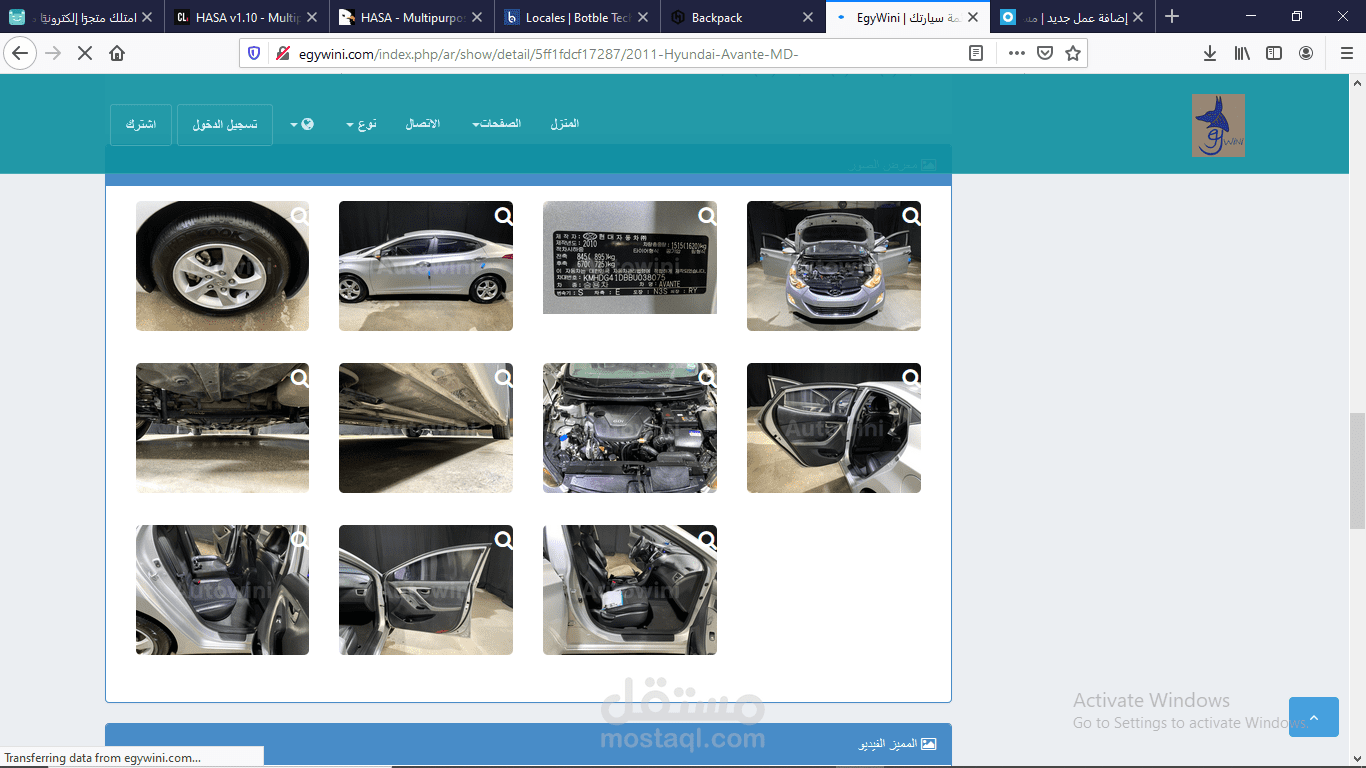Open Firefox library icon
Viewport: 1366px width, 768px height.
(x=1242, y=53)
